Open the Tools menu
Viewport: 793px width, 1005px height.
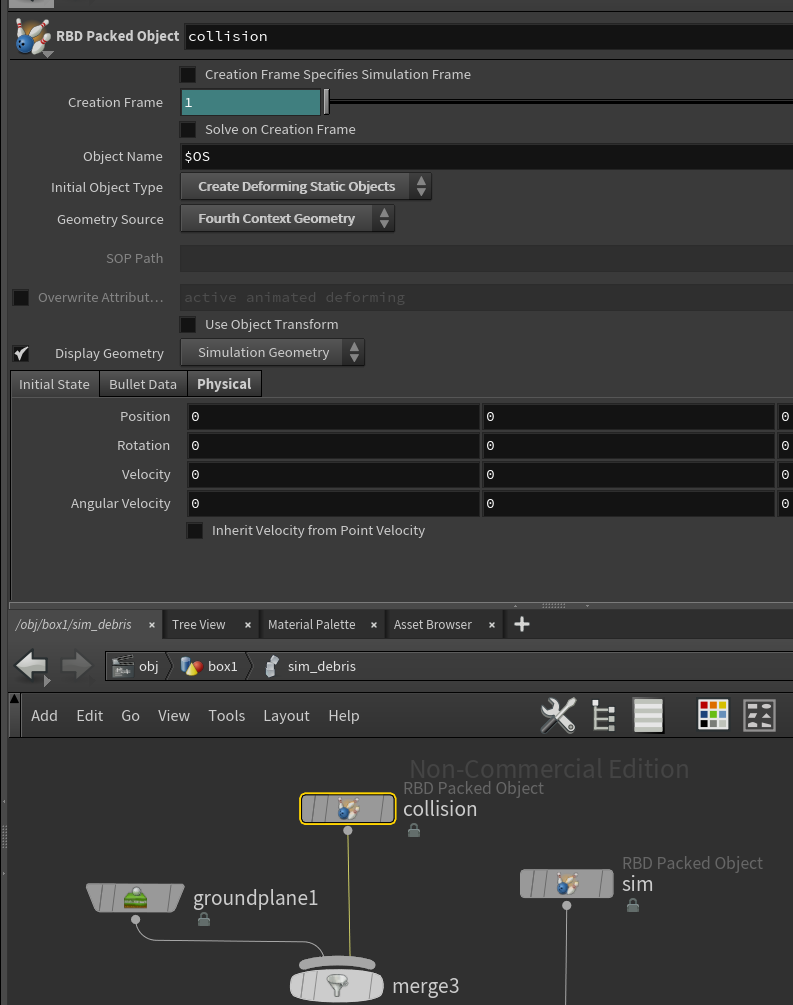coord(227,715)
